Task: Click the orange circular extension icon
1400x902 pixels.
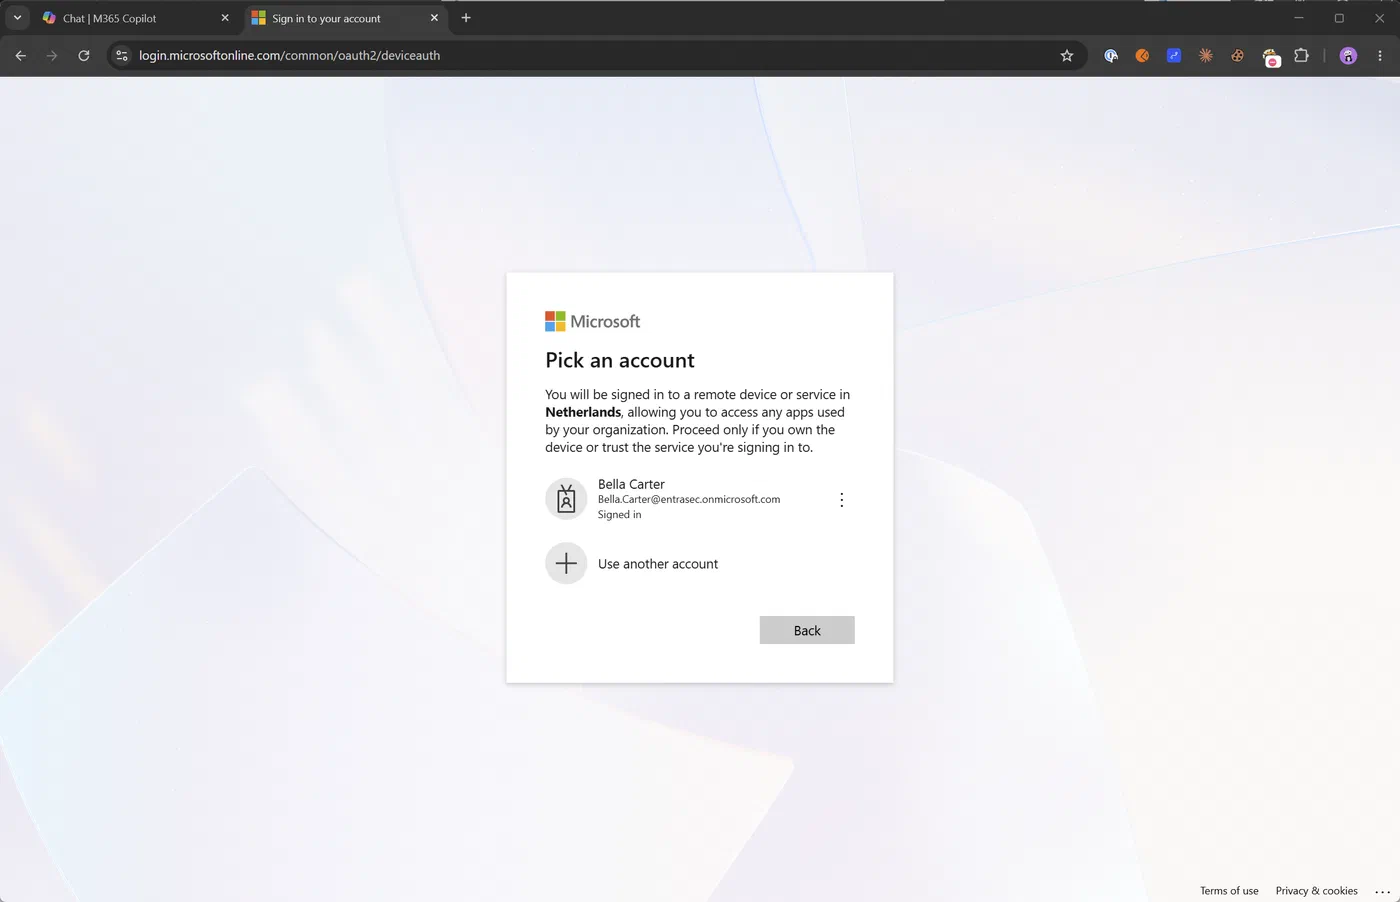Action: click(1142, 56)
